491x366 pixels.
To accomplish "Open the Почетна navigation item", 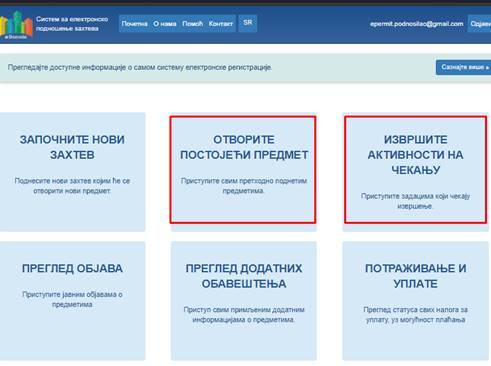I will click(134, 24).
